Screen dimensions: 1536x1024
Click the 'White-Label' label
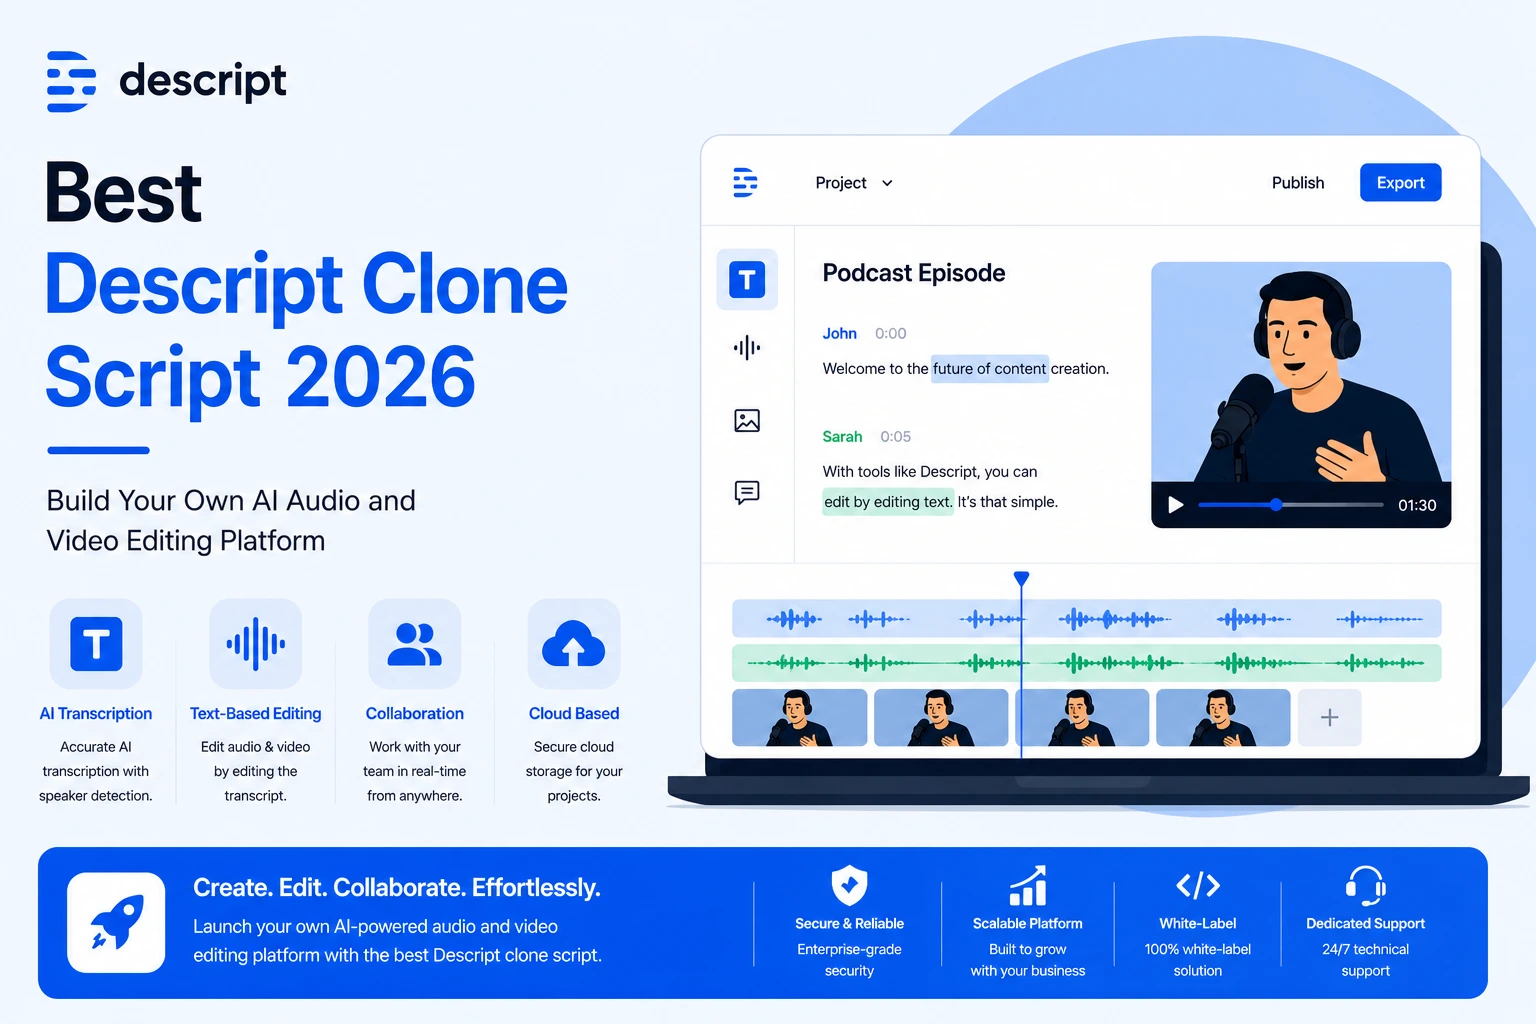(x=1198, y=924)
